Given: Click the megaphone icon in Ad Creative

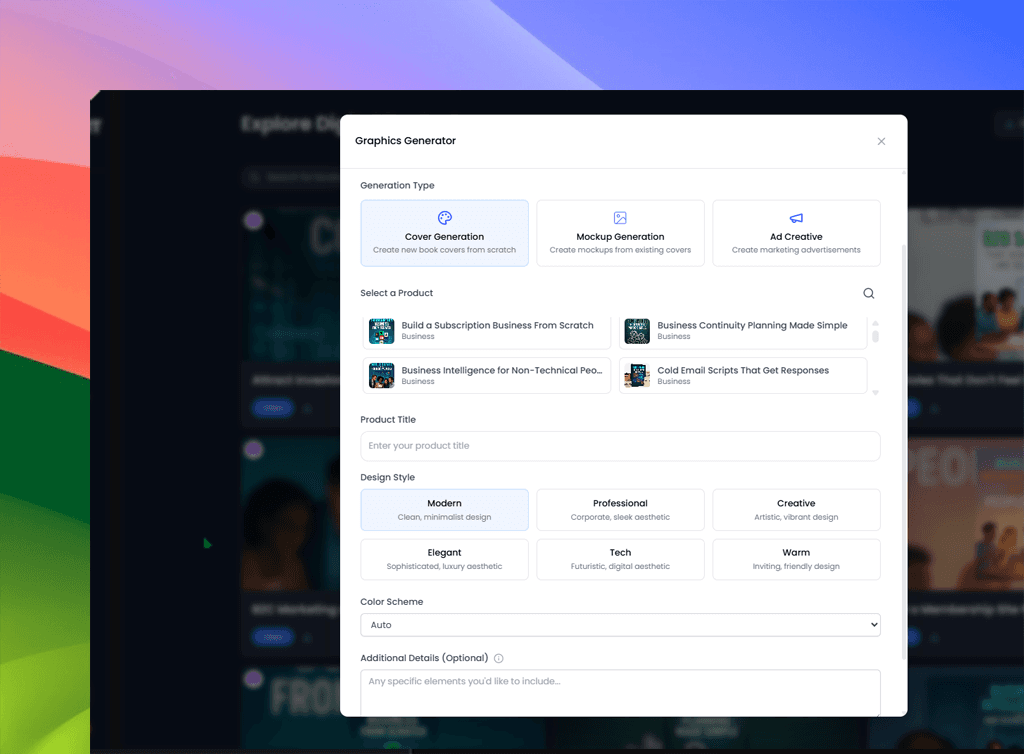Looking at the screenshot, I should point(796,218).
